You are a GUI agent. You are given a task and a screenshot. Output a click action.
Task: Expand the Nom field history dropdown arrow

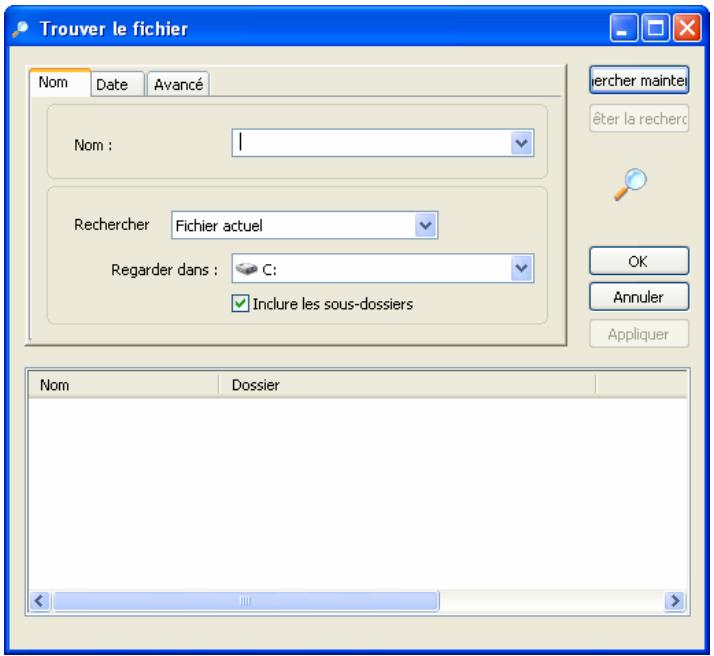tap(522, 143)
